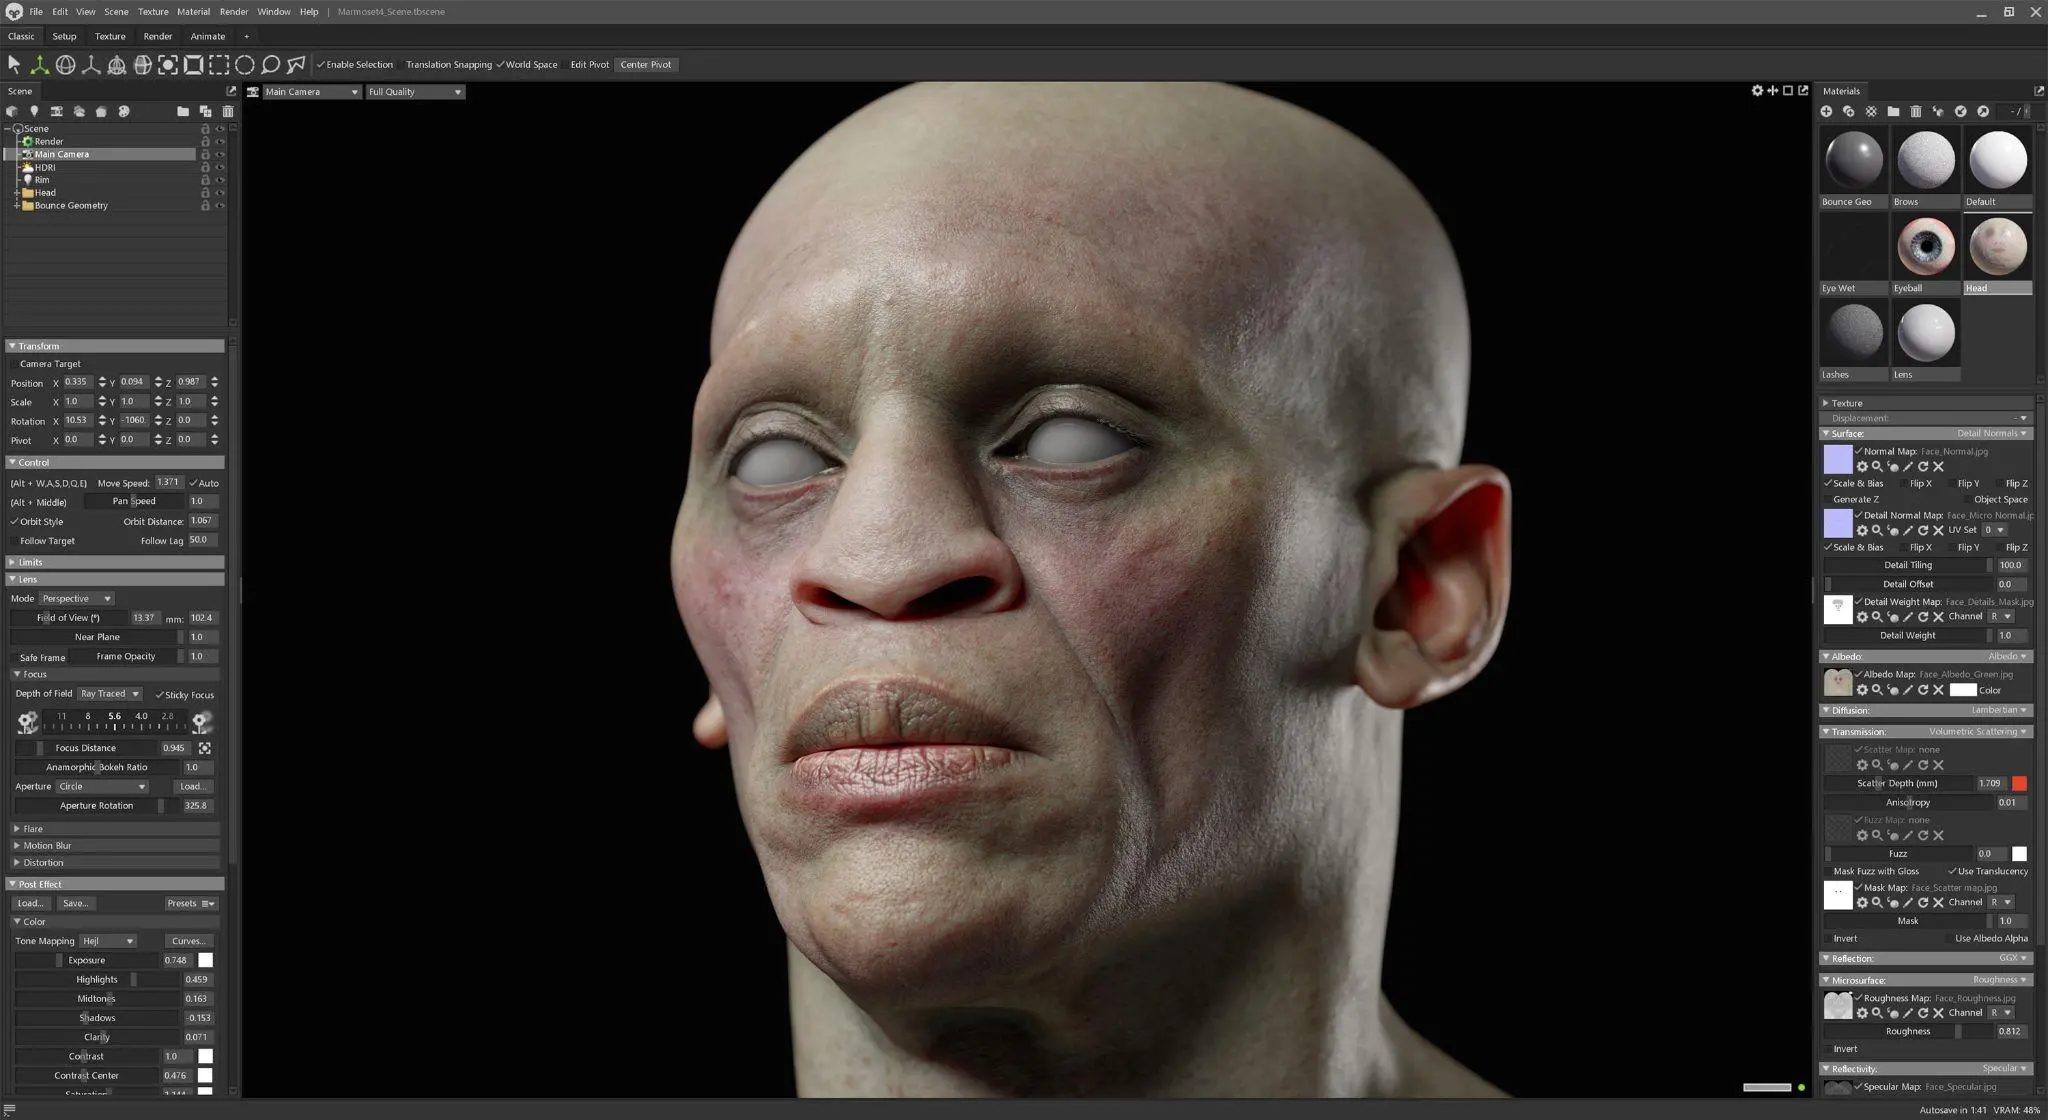Uncheck Use Translucency option
2048x1120 pixels.
pyautogui.click(x=1952, y=872)
